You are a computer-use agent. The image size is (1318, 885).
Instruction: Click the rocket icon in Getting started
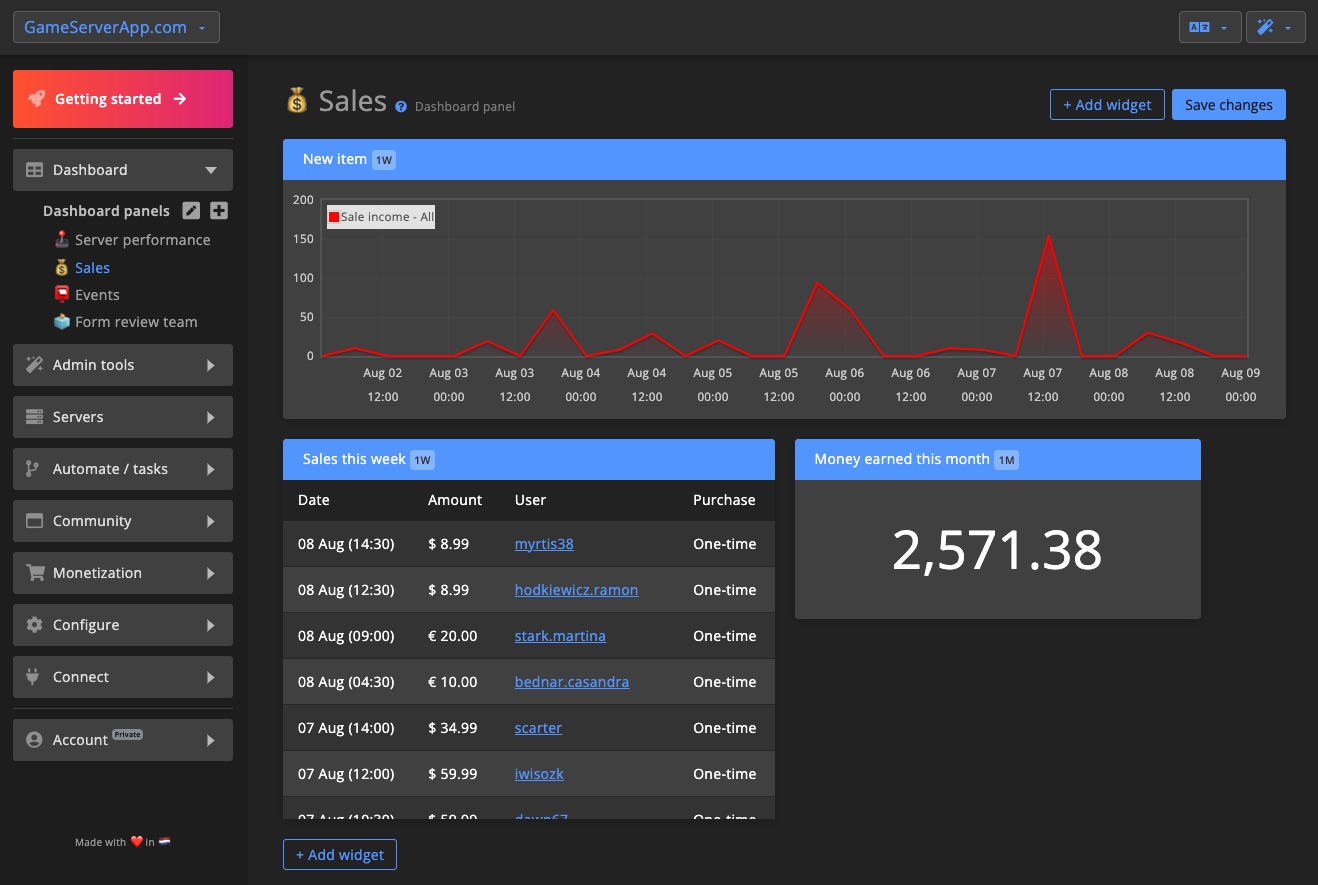coord(36,99)
